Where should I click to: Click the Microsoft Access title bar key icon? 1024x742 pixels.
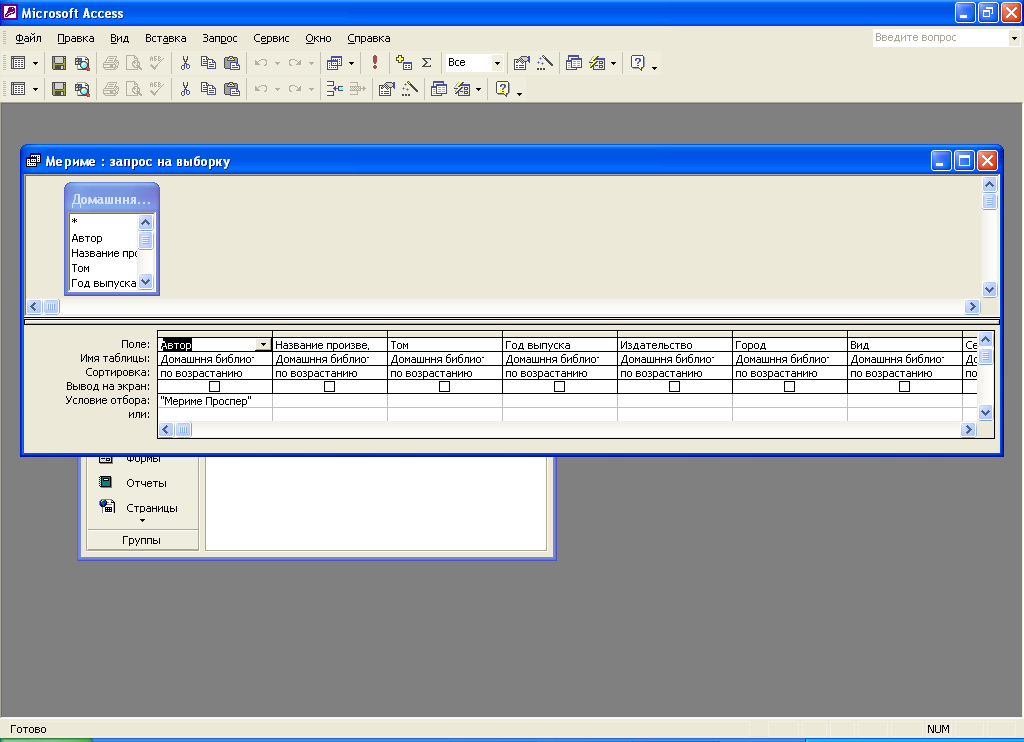tap(10, 12)
